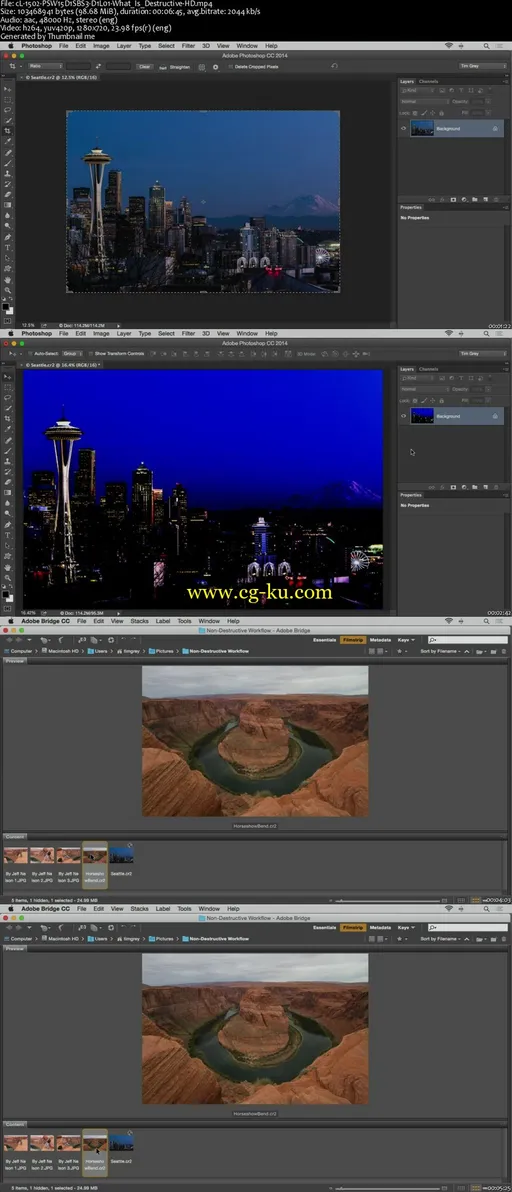Click the search field in the first Bridge frame
Image resolution: width=512 pixels, height=1192 pixels.
coord(469,639)
